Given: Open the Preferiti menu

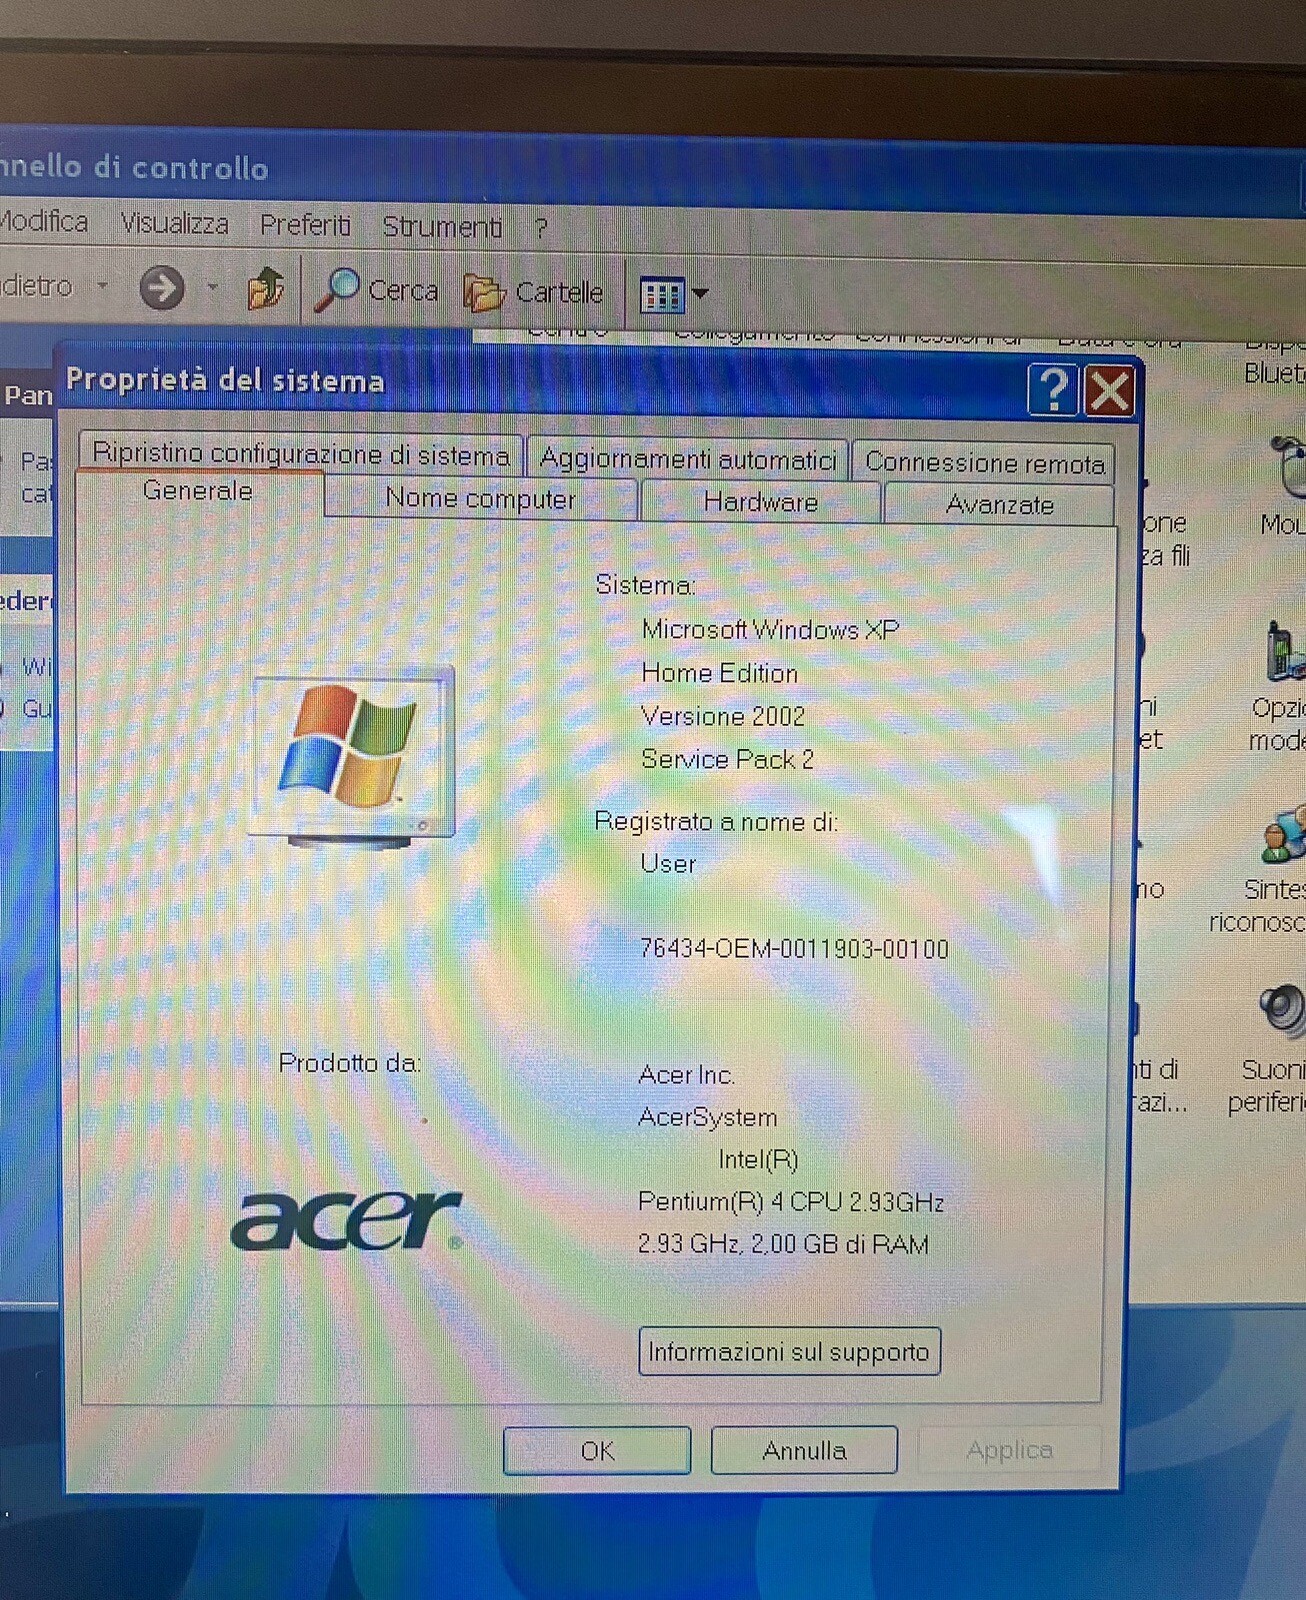Looking at the screenshot, I should (x=305, y=225).
